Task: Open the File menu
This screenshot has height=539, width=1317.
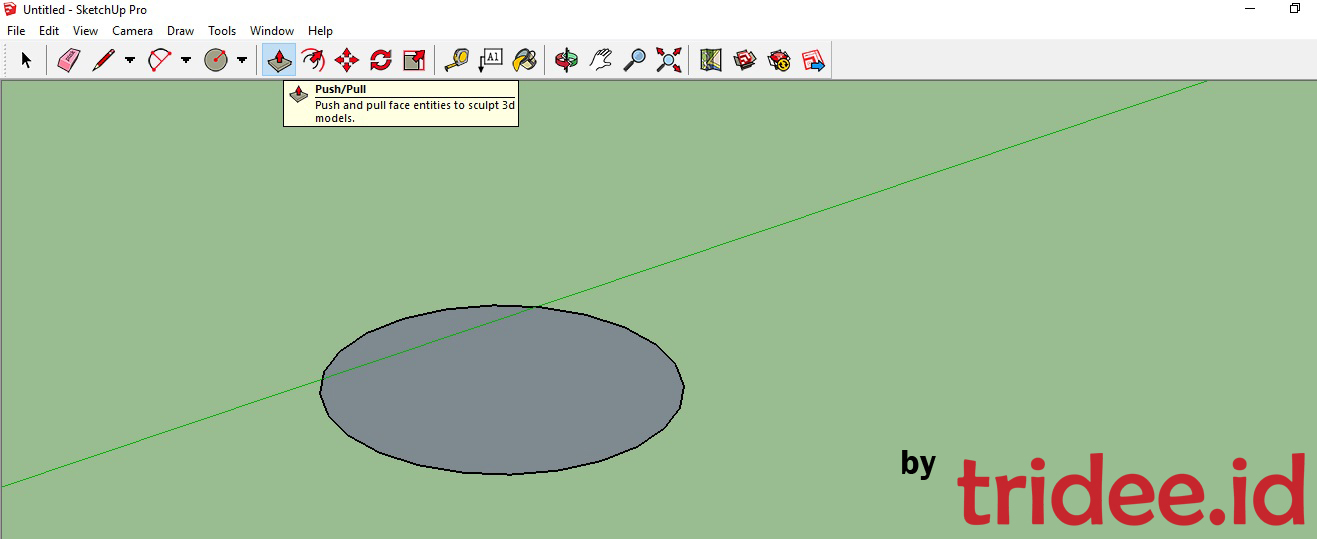Action: pyautogui.click(x=16, y=31)
